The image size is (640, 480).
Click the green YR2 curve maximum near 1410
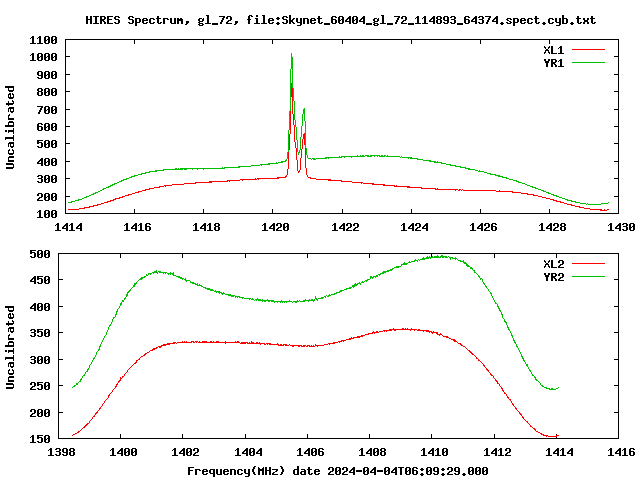point(440,257)
